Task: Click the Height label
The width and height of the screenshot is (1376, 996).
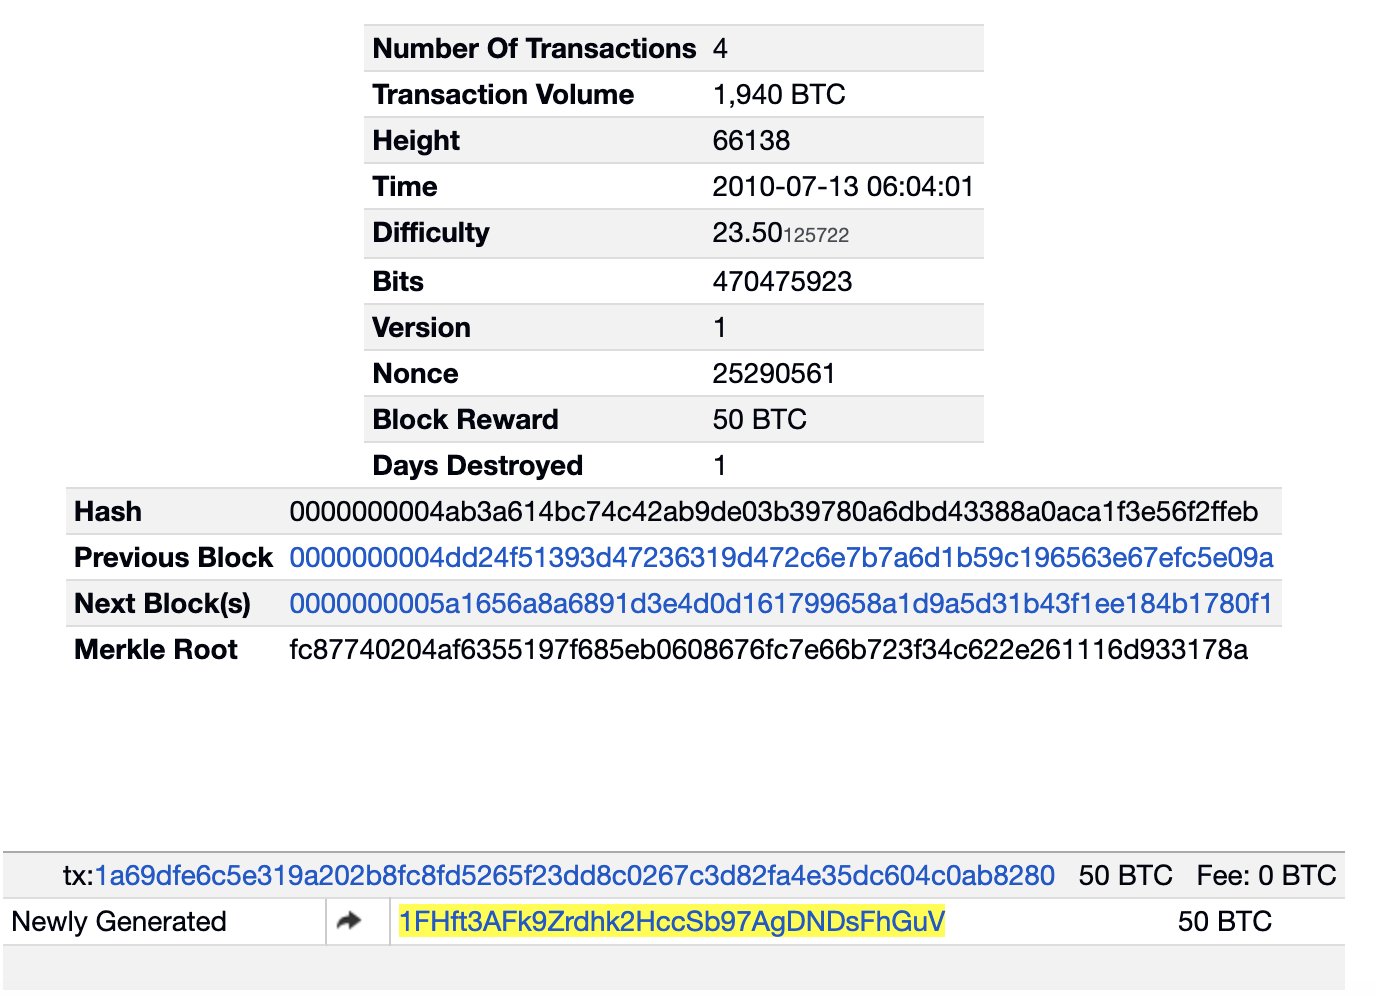Action: click(416, 140)
